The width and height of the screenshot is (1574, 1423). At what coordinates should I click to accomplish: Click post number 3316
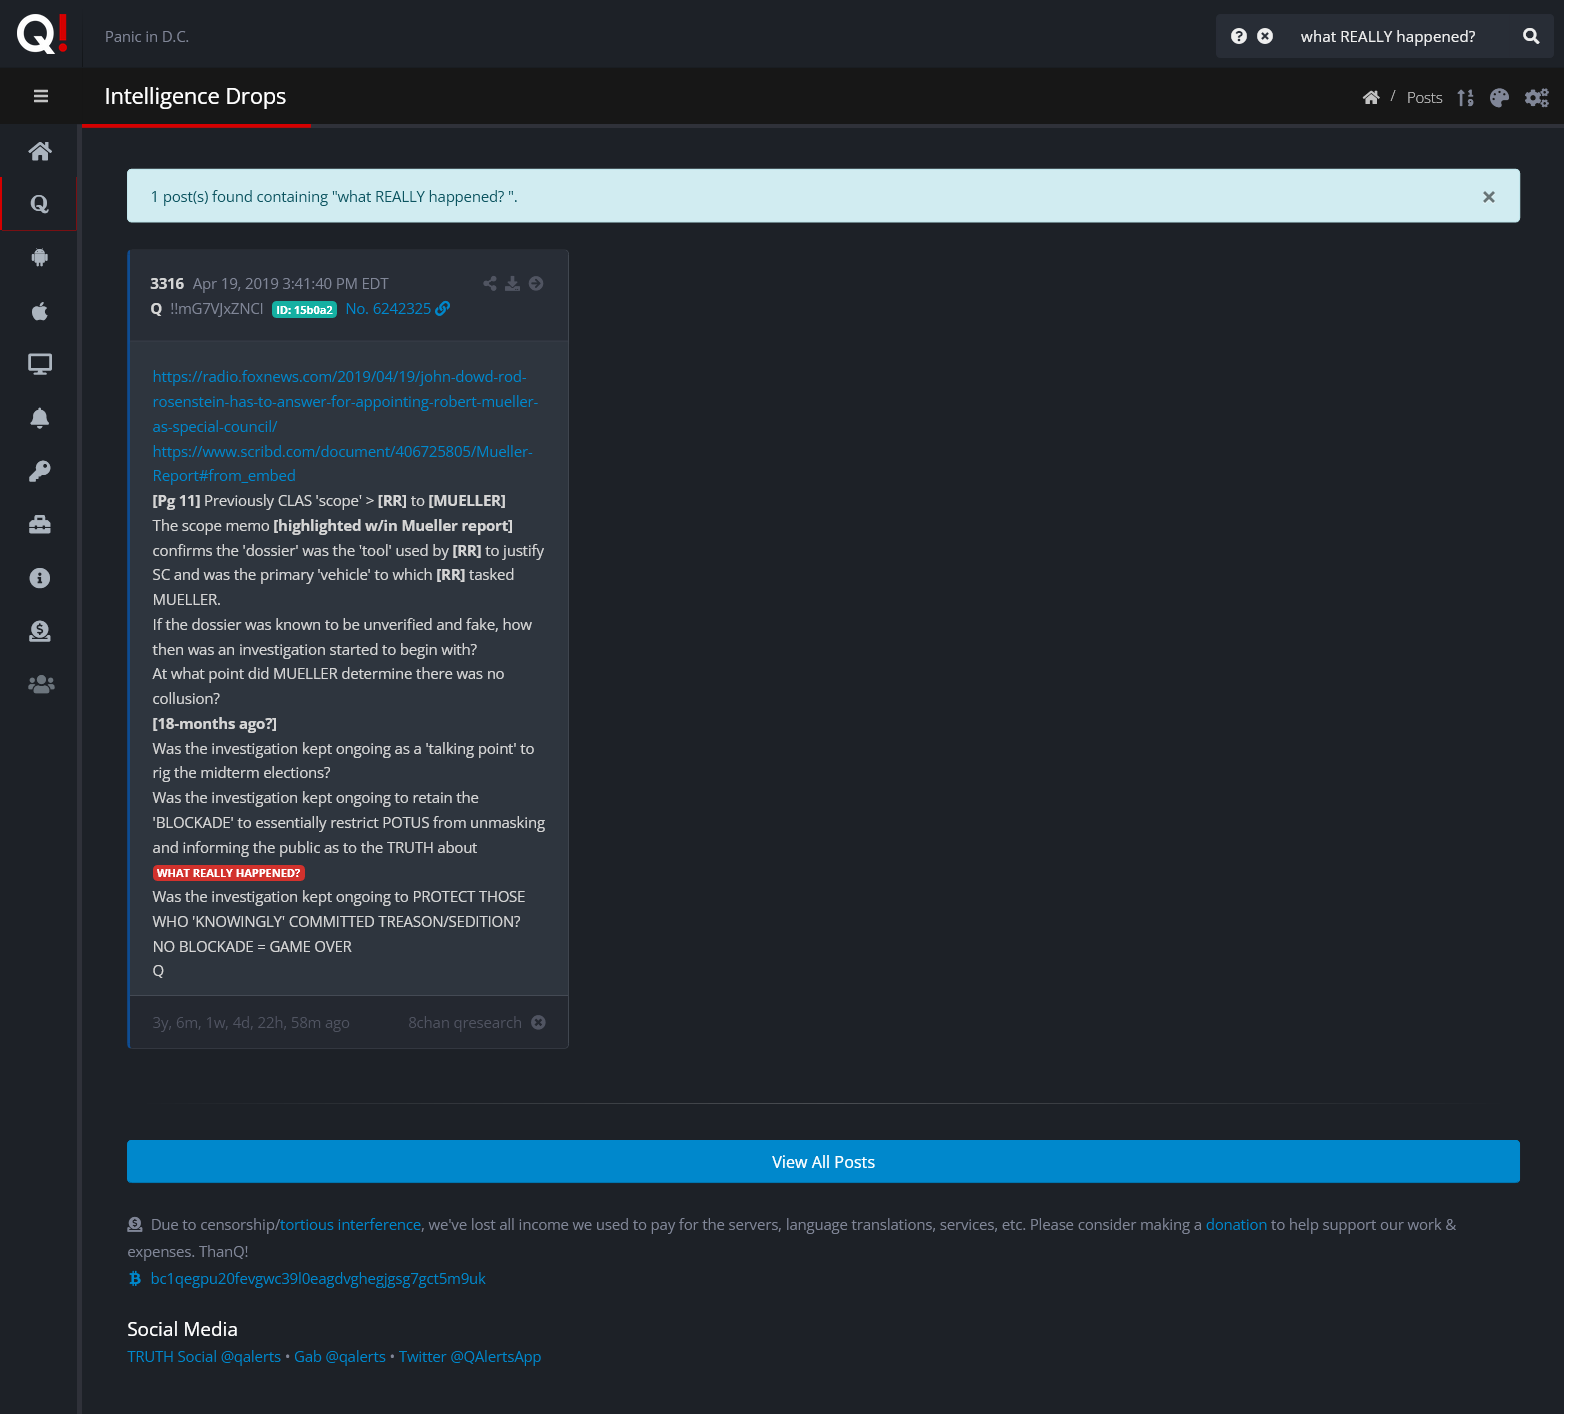coord(167,284)
